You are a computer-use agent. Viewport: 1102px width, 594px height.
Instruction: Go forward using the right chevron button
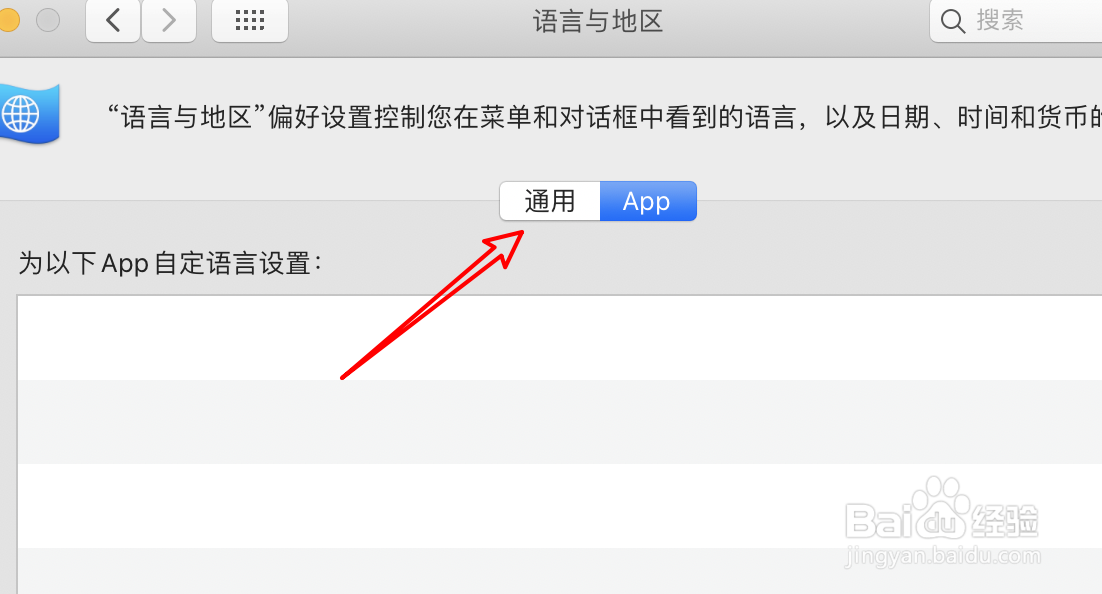(x=169, y=20)
